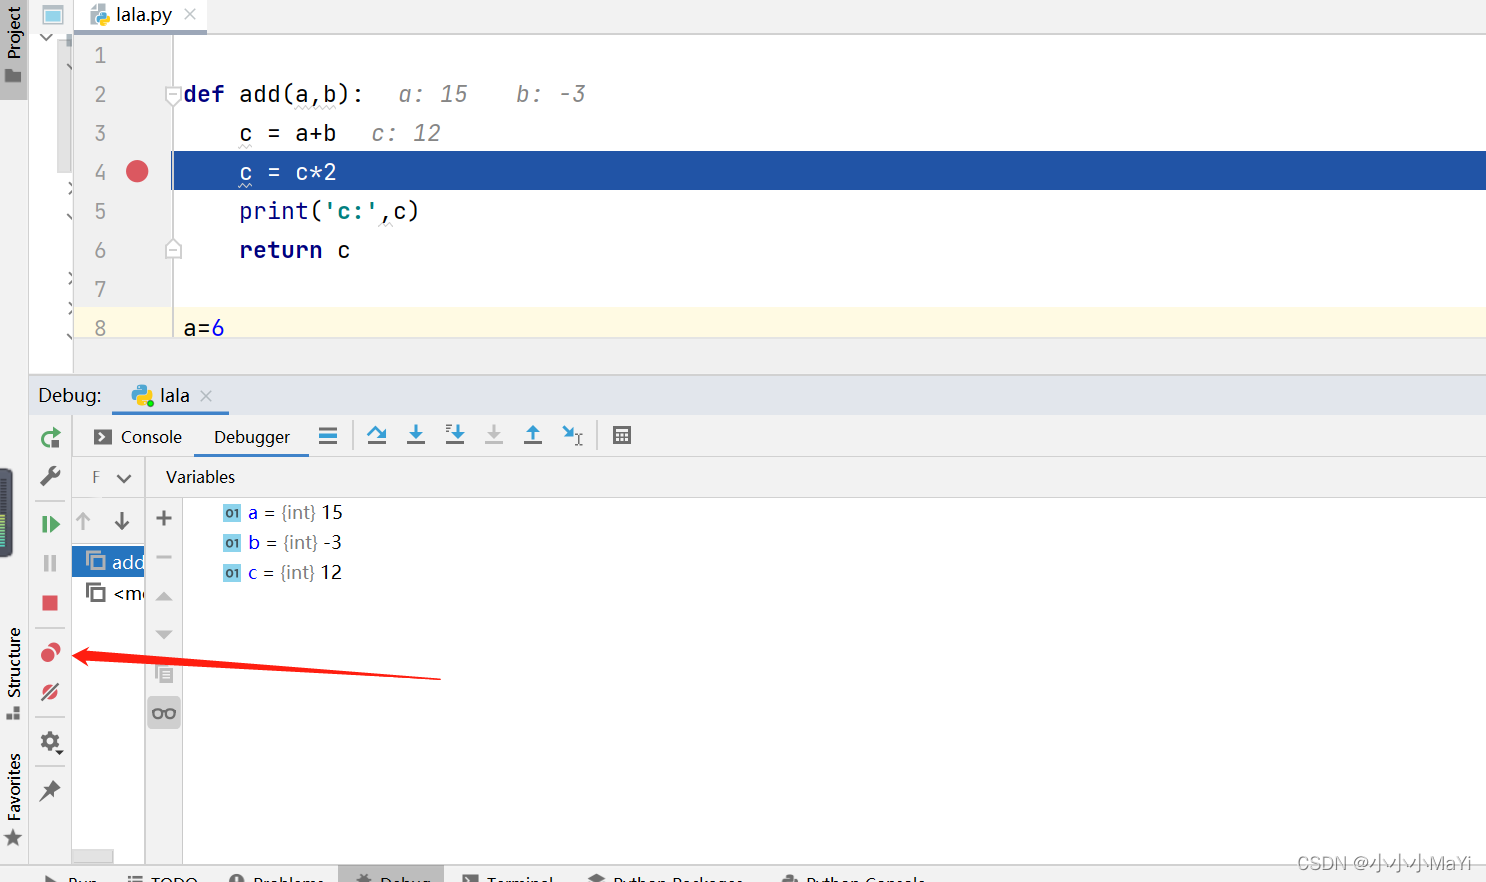Add a new watch with plus icon

[164, 518]
